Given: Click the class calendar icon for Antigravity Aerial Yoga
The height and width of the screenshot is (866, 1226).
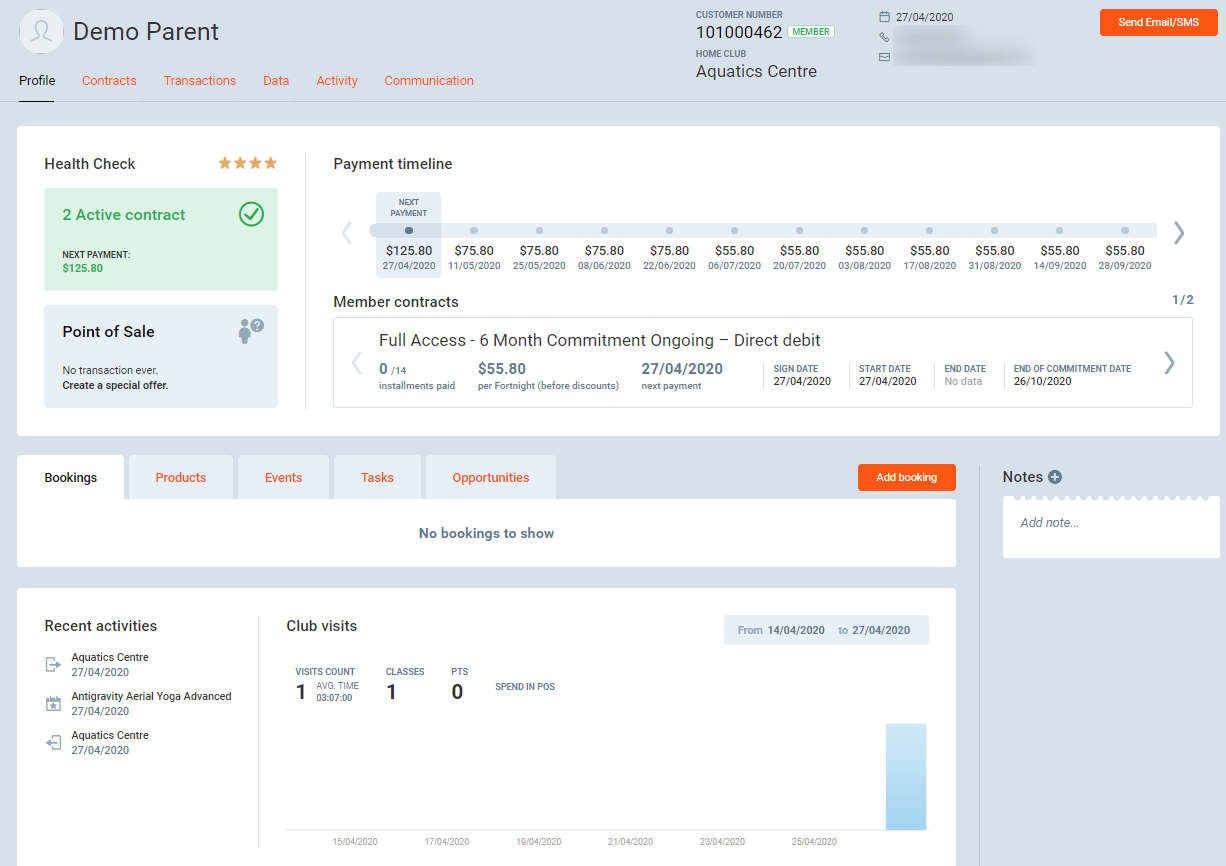Looking at the screenshot, I should (53, 704).
